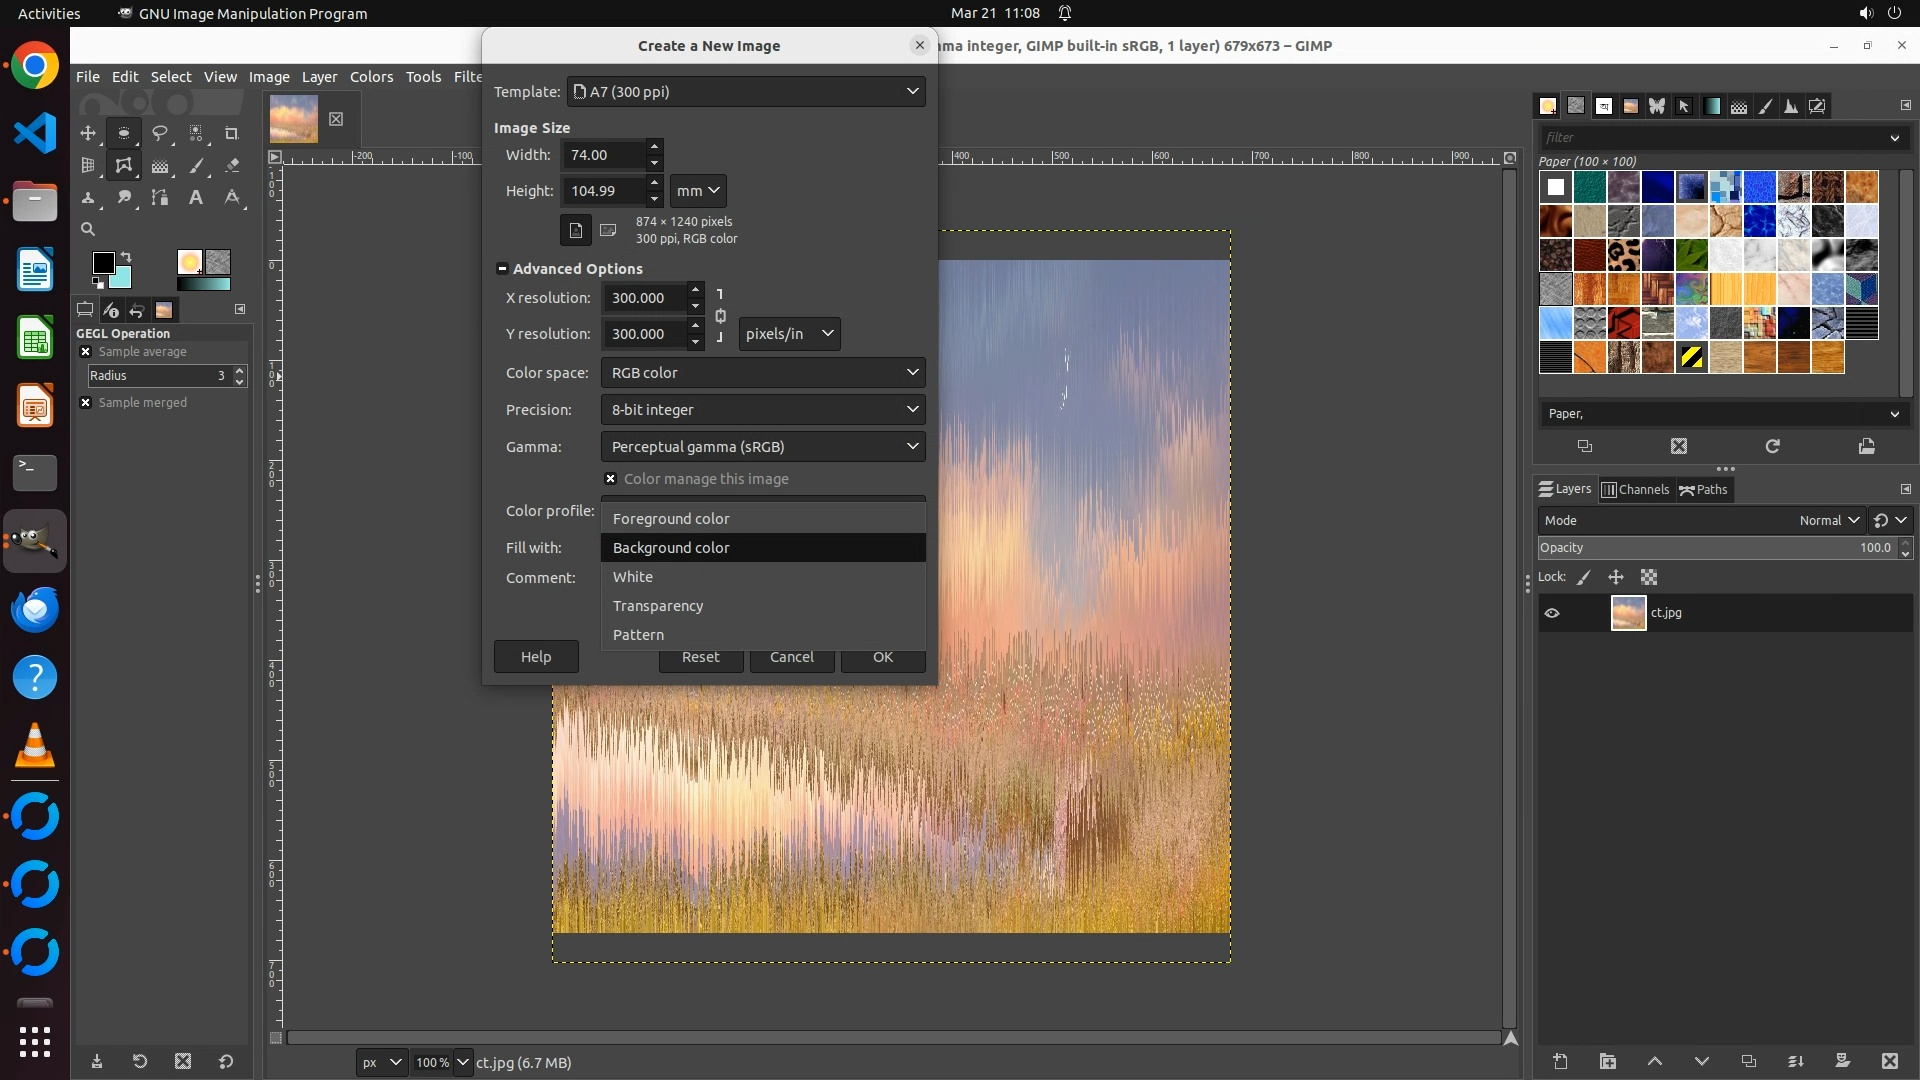Image resolution: width=1920 pixels, height=1080 pixels.
Task: Select the Free Select lasso tool
Action: (160, 133)
